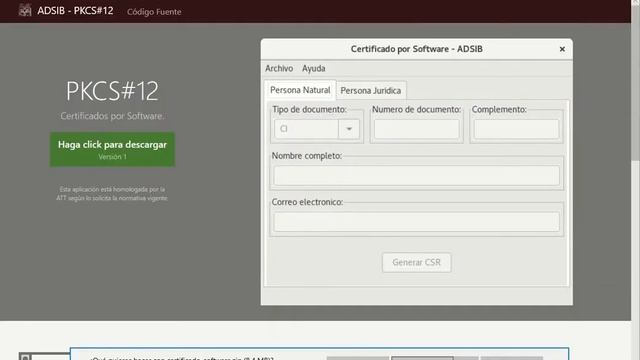Expand the Tipo de documento dropdown arrow
Viewport: 640px width, 360px height.
pos(349,129)
